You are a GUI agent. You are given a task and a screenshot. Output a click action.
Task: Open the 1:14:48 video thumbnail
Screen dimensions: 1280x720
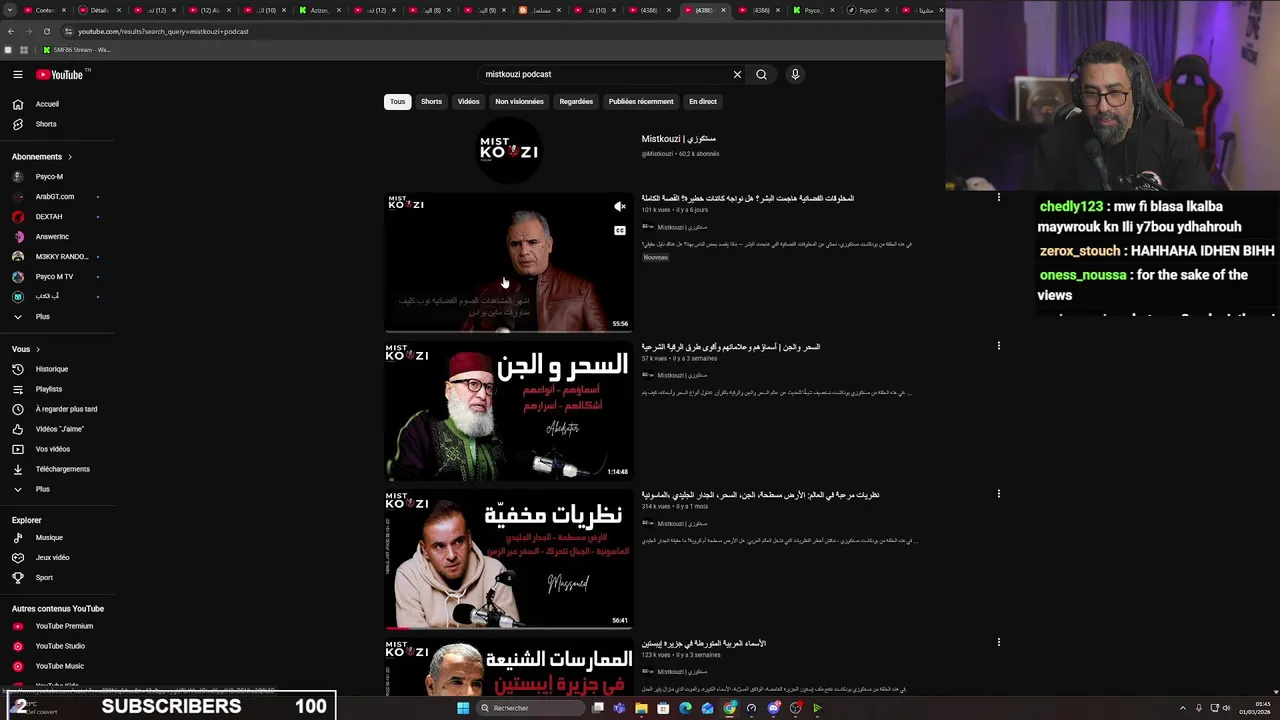509,411
